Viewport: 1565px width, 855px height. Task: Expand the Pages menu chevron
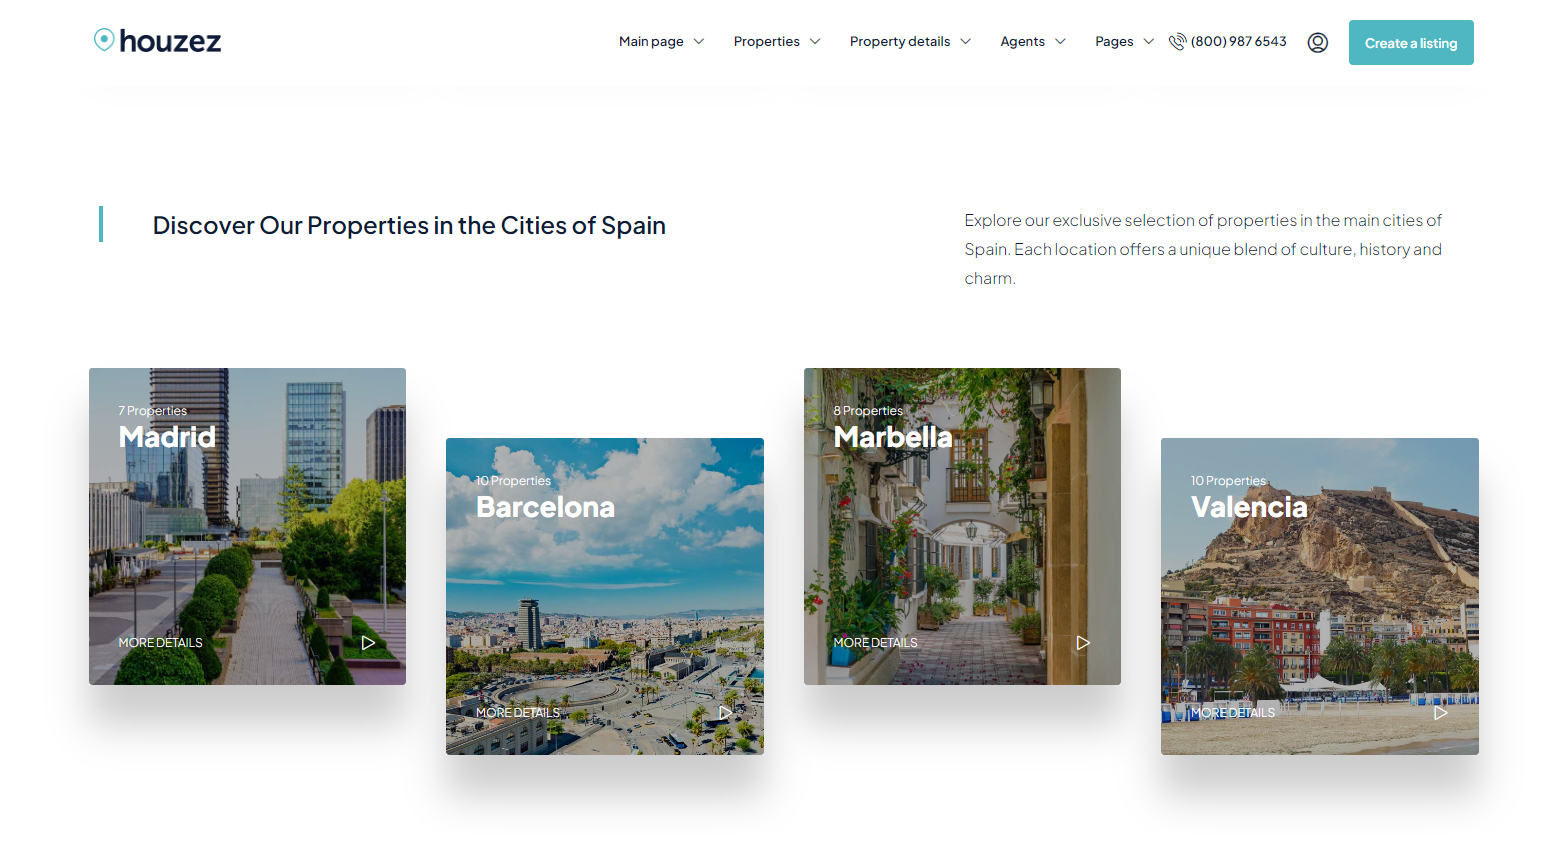(1149, 42)
